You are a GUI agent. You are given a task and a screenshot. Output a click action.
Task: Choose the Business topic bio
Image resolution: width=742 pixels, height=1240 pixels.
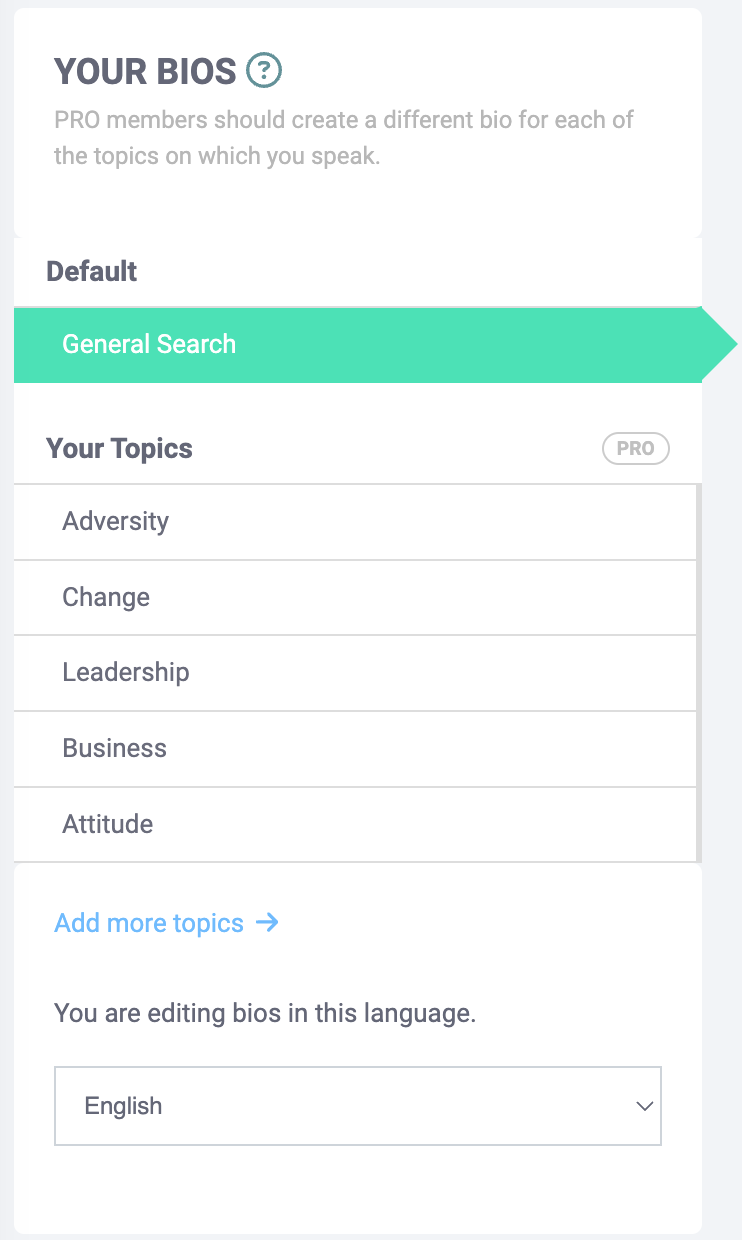pyautogui.click(x=355, y=749)
